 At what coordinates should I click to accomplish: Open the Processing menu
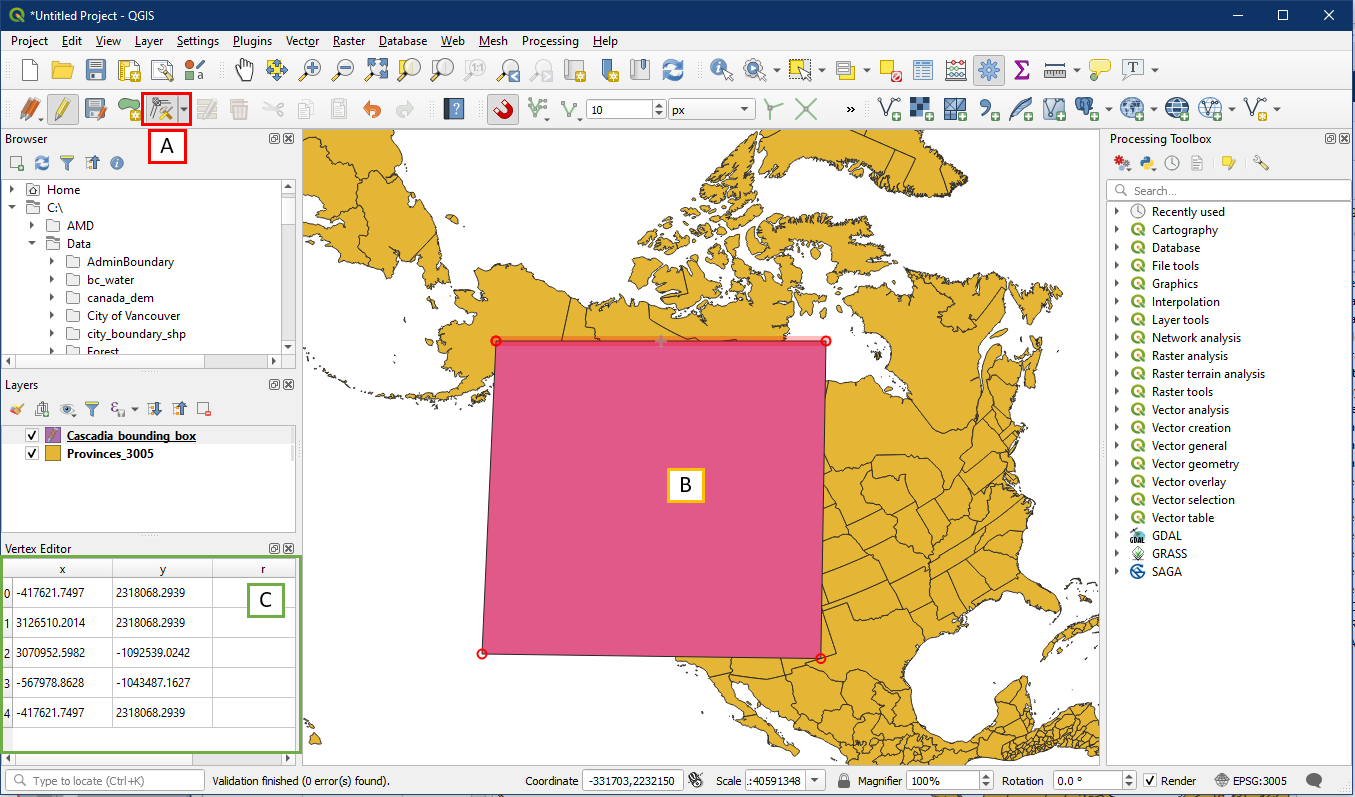[x=549, y=41]
